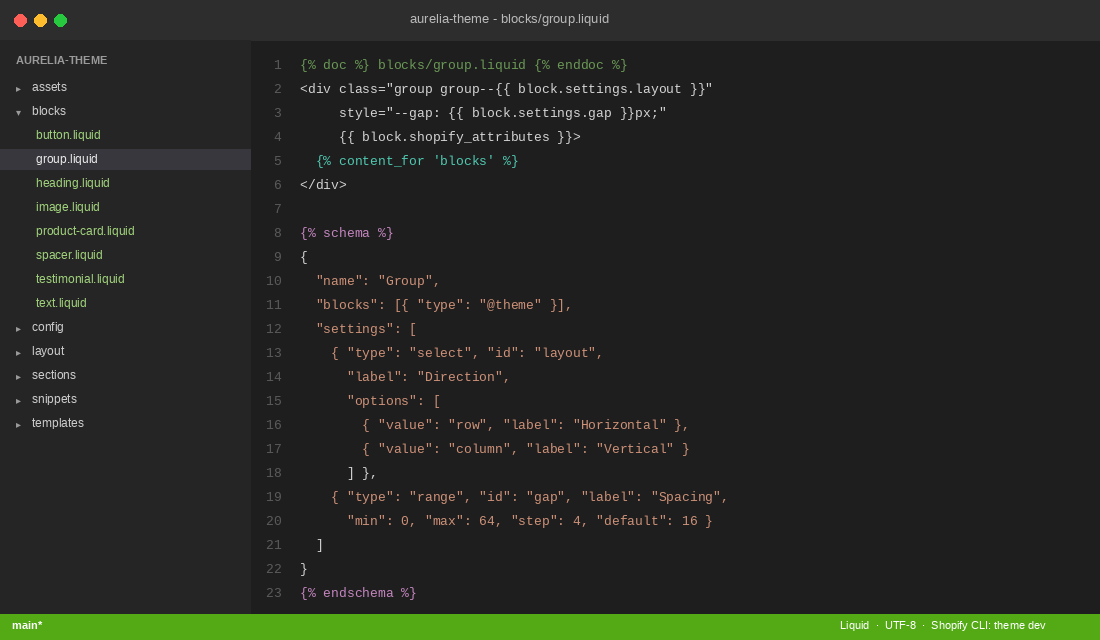Click the "Horizontal" label value
The image size is (1100, 640).
(x=619, y=425)
